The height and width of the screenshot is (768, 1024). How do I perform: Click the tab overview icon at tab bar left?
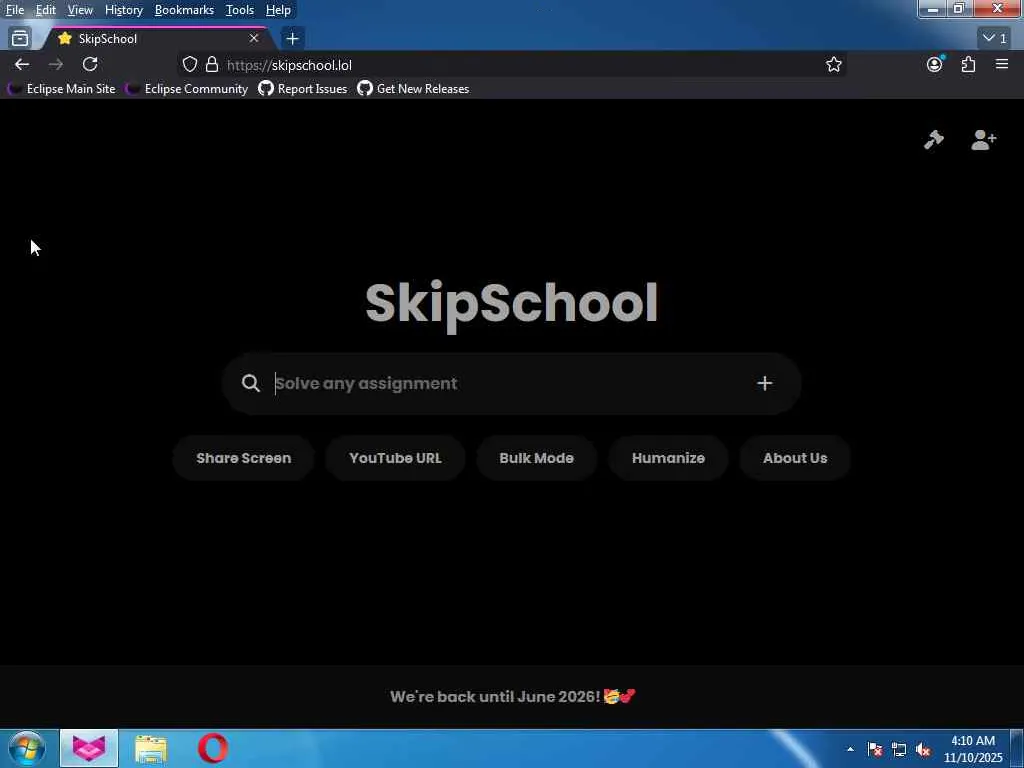[x=20, y=39]
